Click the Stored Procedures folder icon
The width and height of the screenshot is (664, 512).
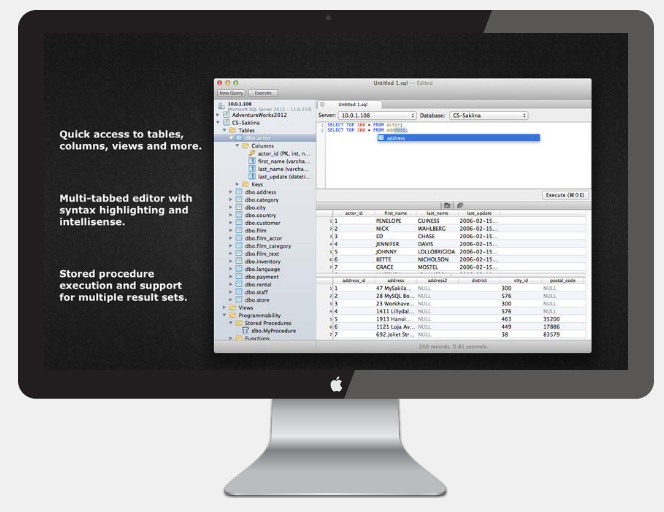[x=239, y=323]
